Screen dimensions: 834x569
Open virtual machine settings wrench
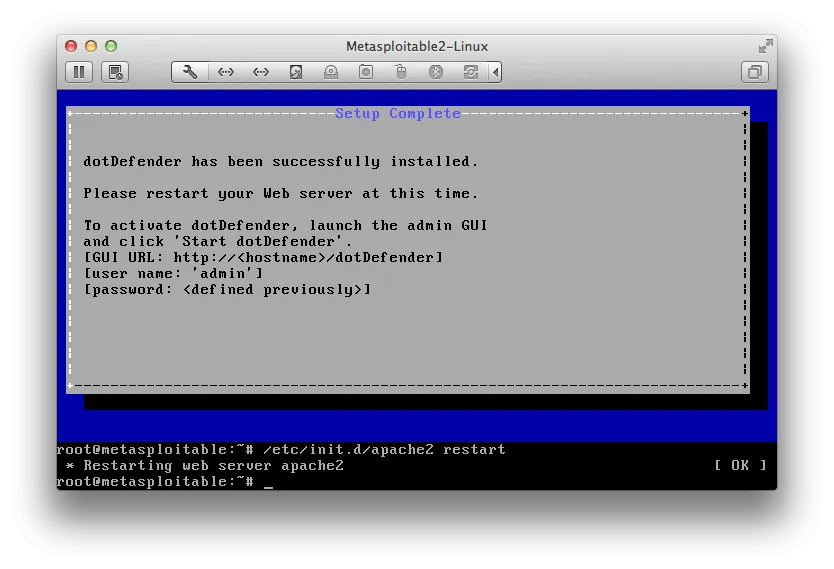pos(190,72)
